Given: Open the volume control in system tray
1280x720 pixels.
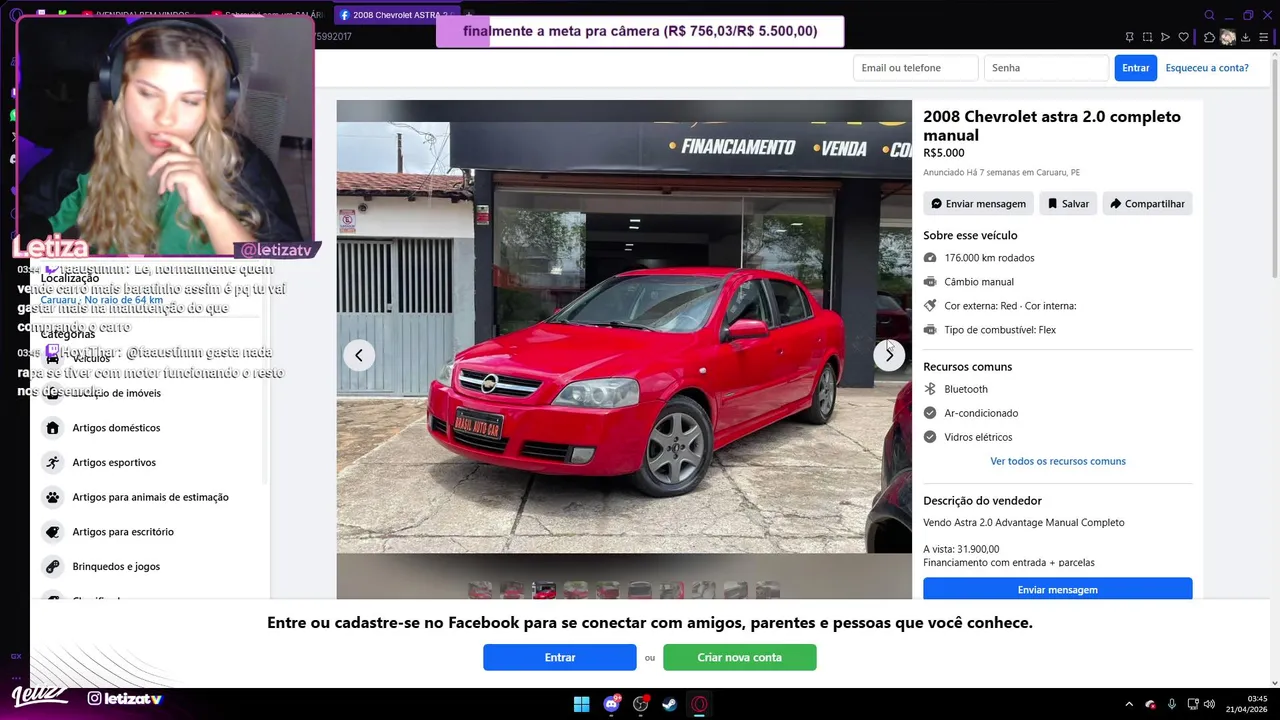Looking at the screenshot, I should coord(1209,704).
